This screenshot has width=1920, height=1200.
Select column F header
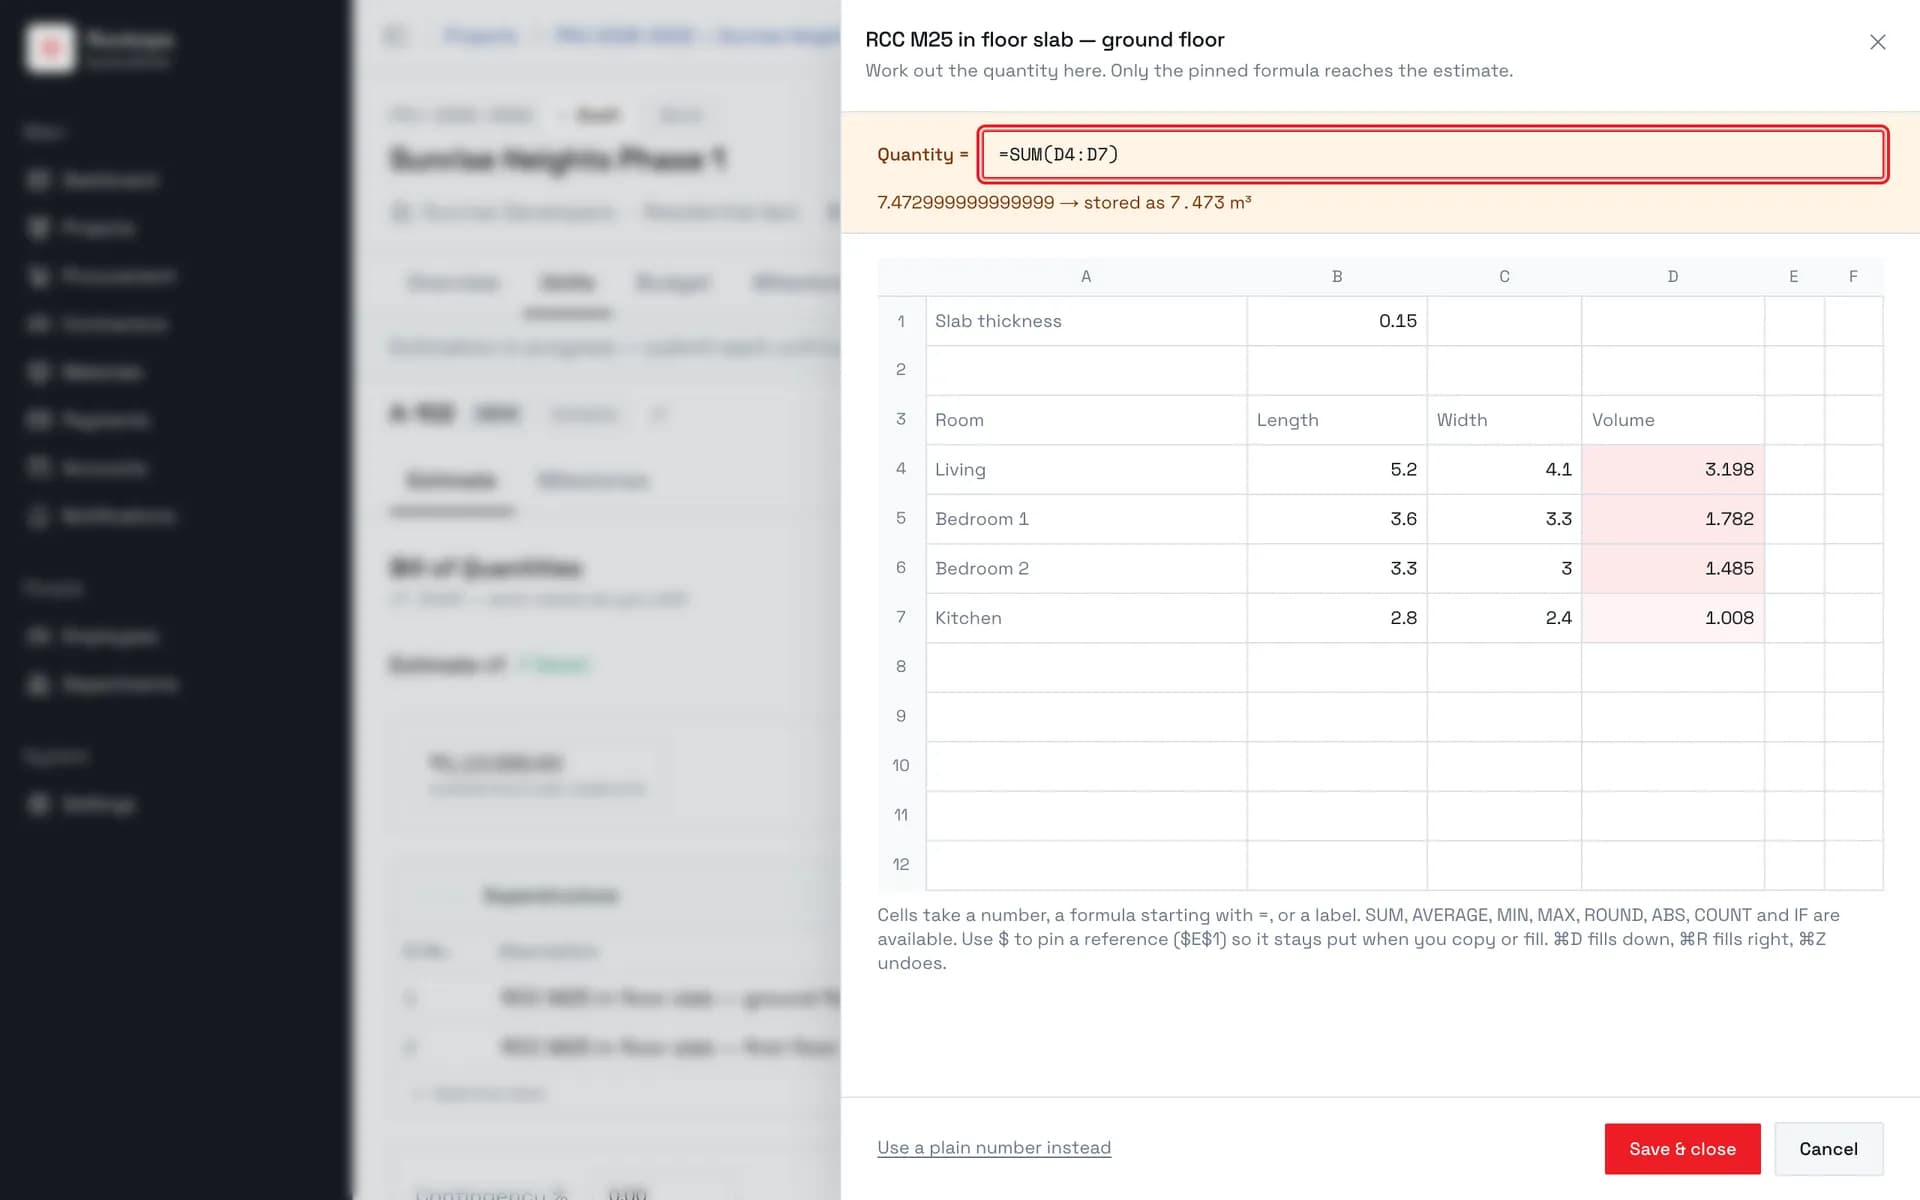(1853, 277)
